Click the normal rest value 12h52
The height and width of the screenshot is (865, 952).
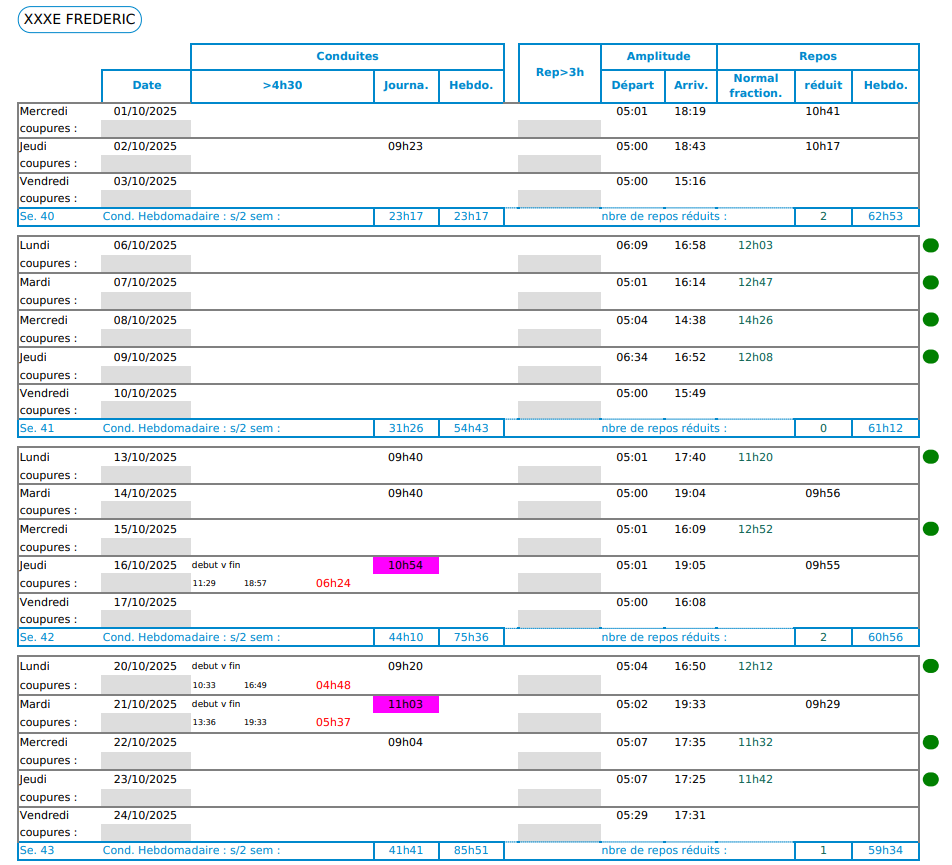(x=755, y=530)
